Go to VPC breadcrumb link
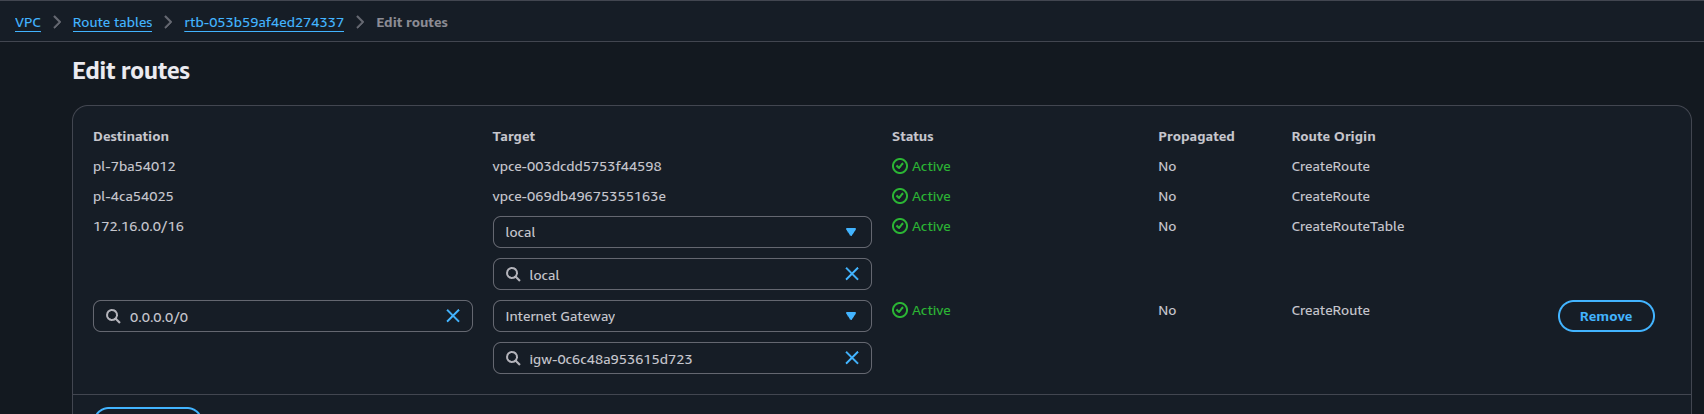Viewport: 1704px width, 414px height. [x=28, y=22]
